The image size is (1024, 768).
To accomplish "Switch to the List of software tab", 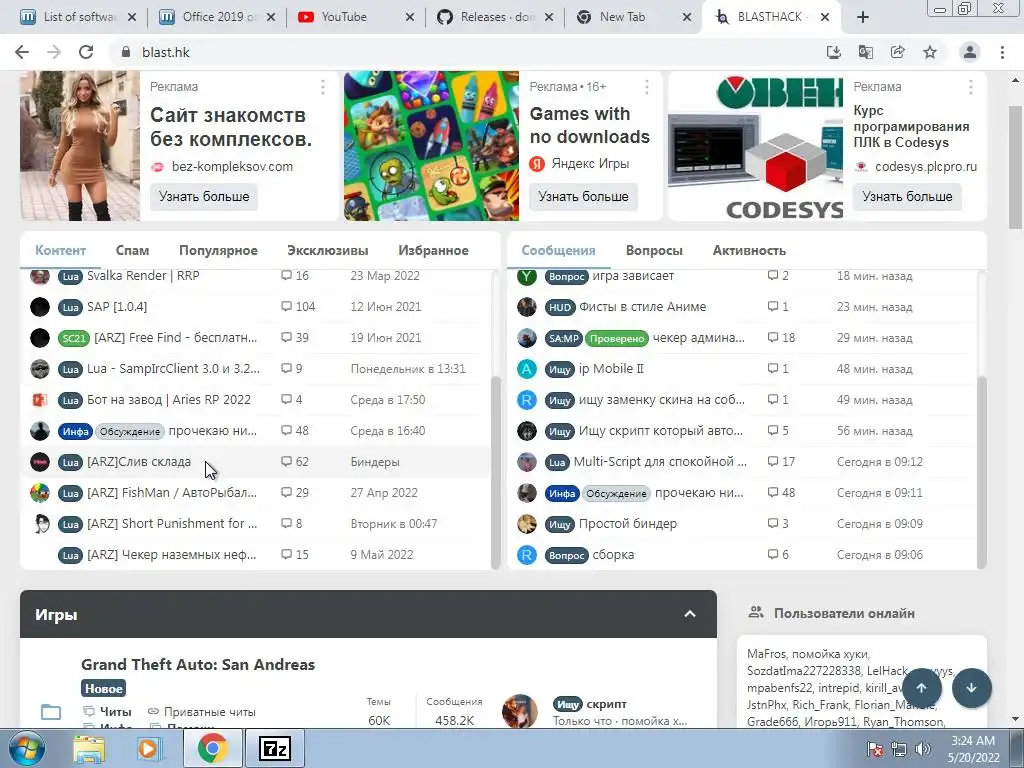I will pyautogui.click(x=78, y=17).
